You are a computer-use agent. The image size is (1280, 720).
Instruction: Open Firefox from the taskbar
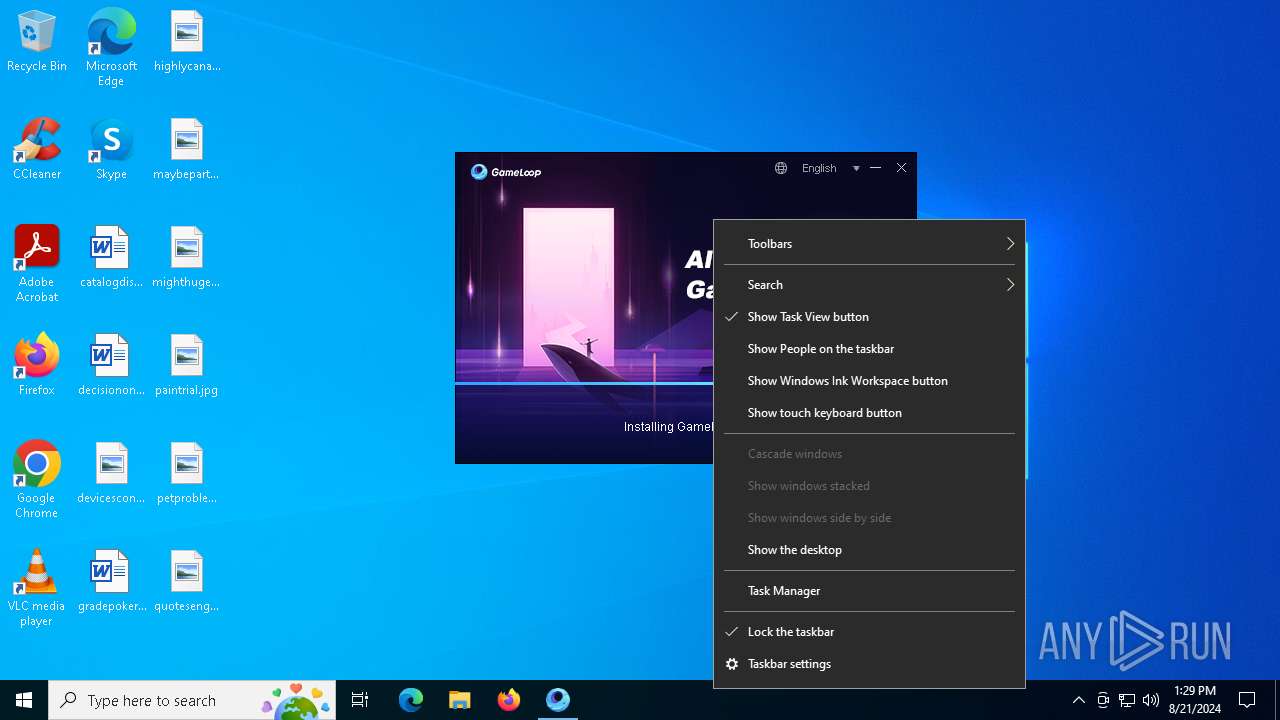point(509,700)
